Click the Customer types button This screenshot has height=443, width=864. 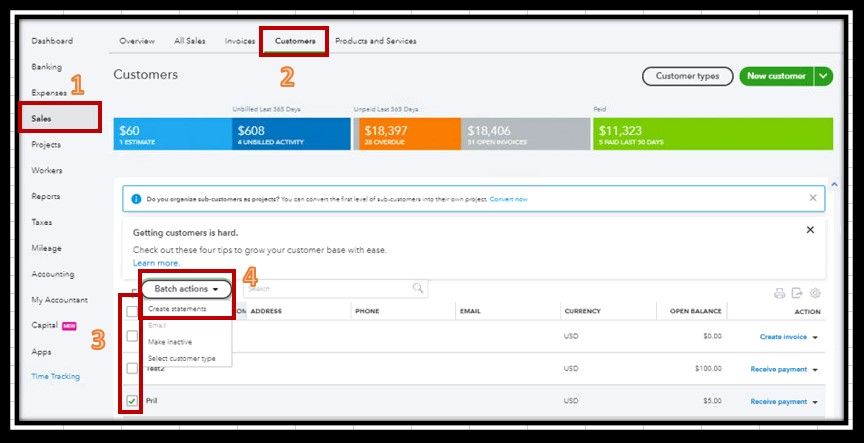tap(687, 76)
